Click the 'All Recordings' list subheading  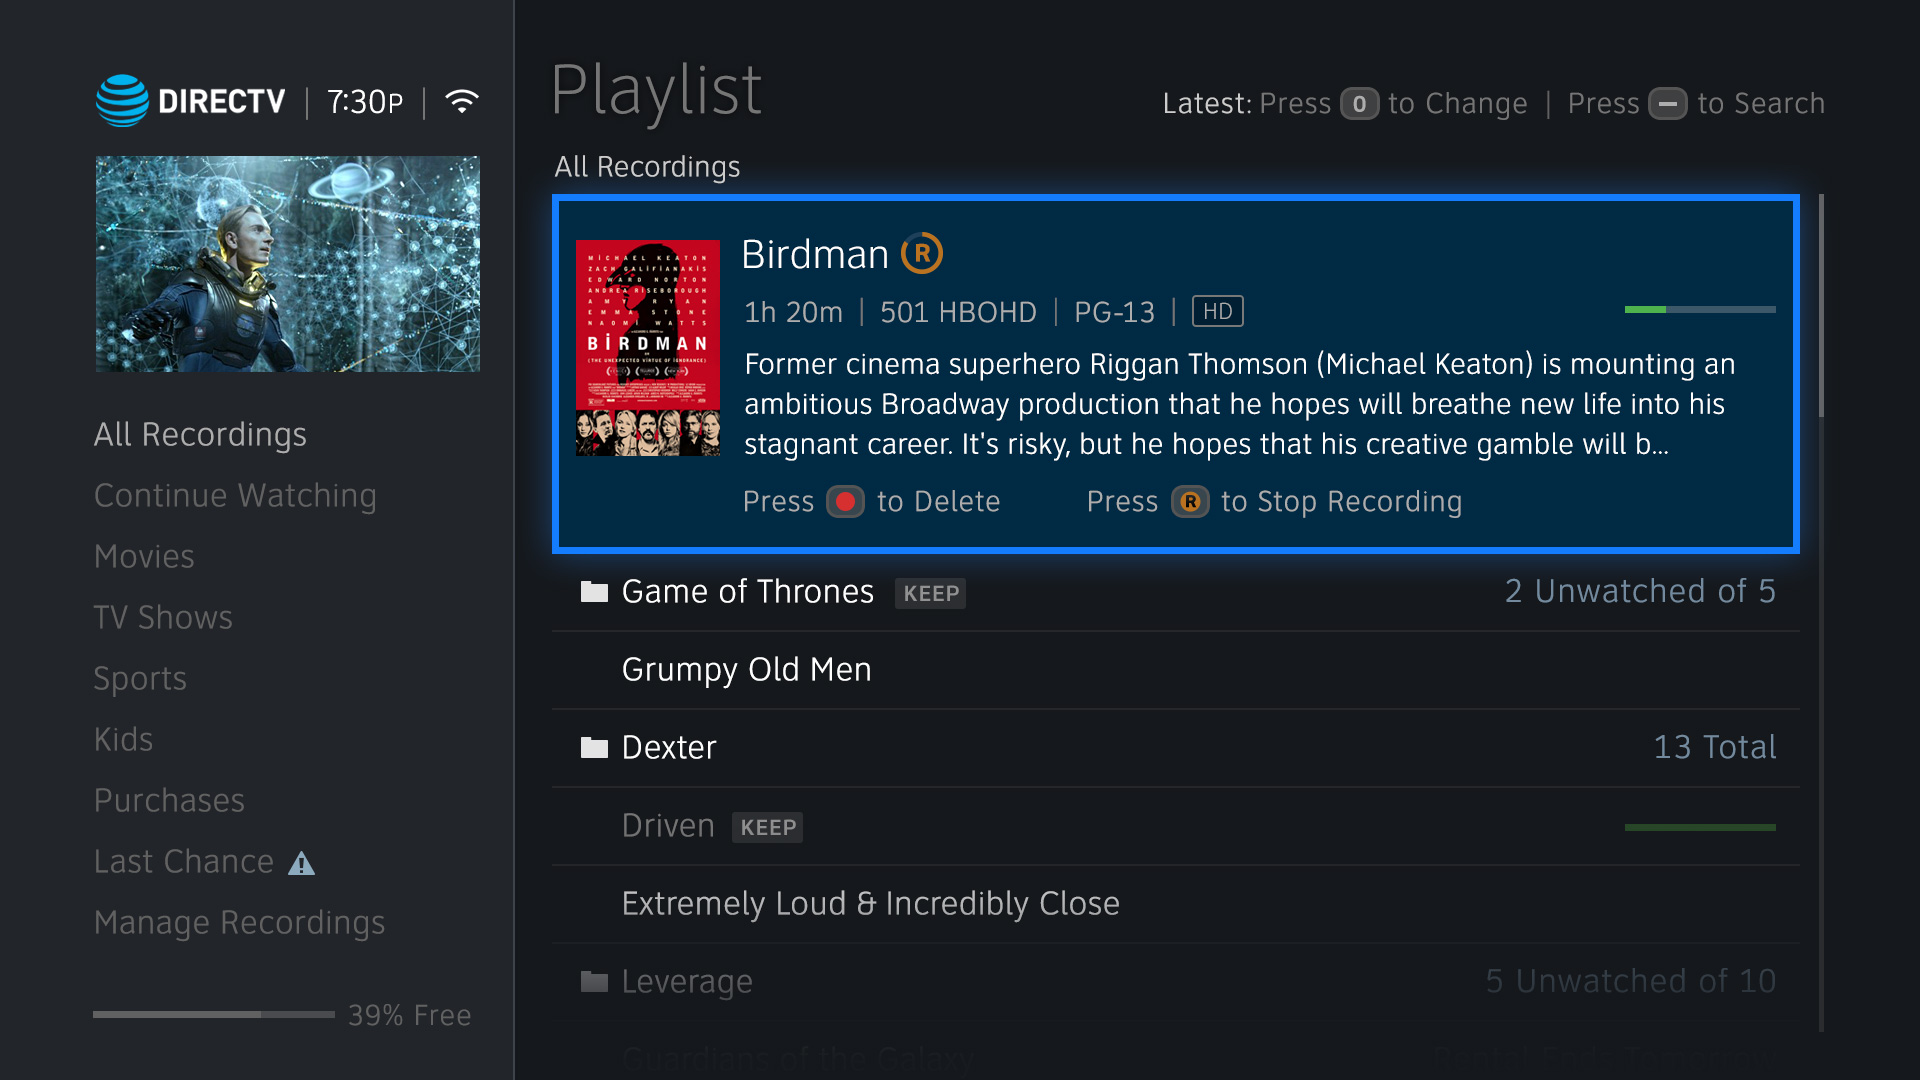(x=647, y=167)
